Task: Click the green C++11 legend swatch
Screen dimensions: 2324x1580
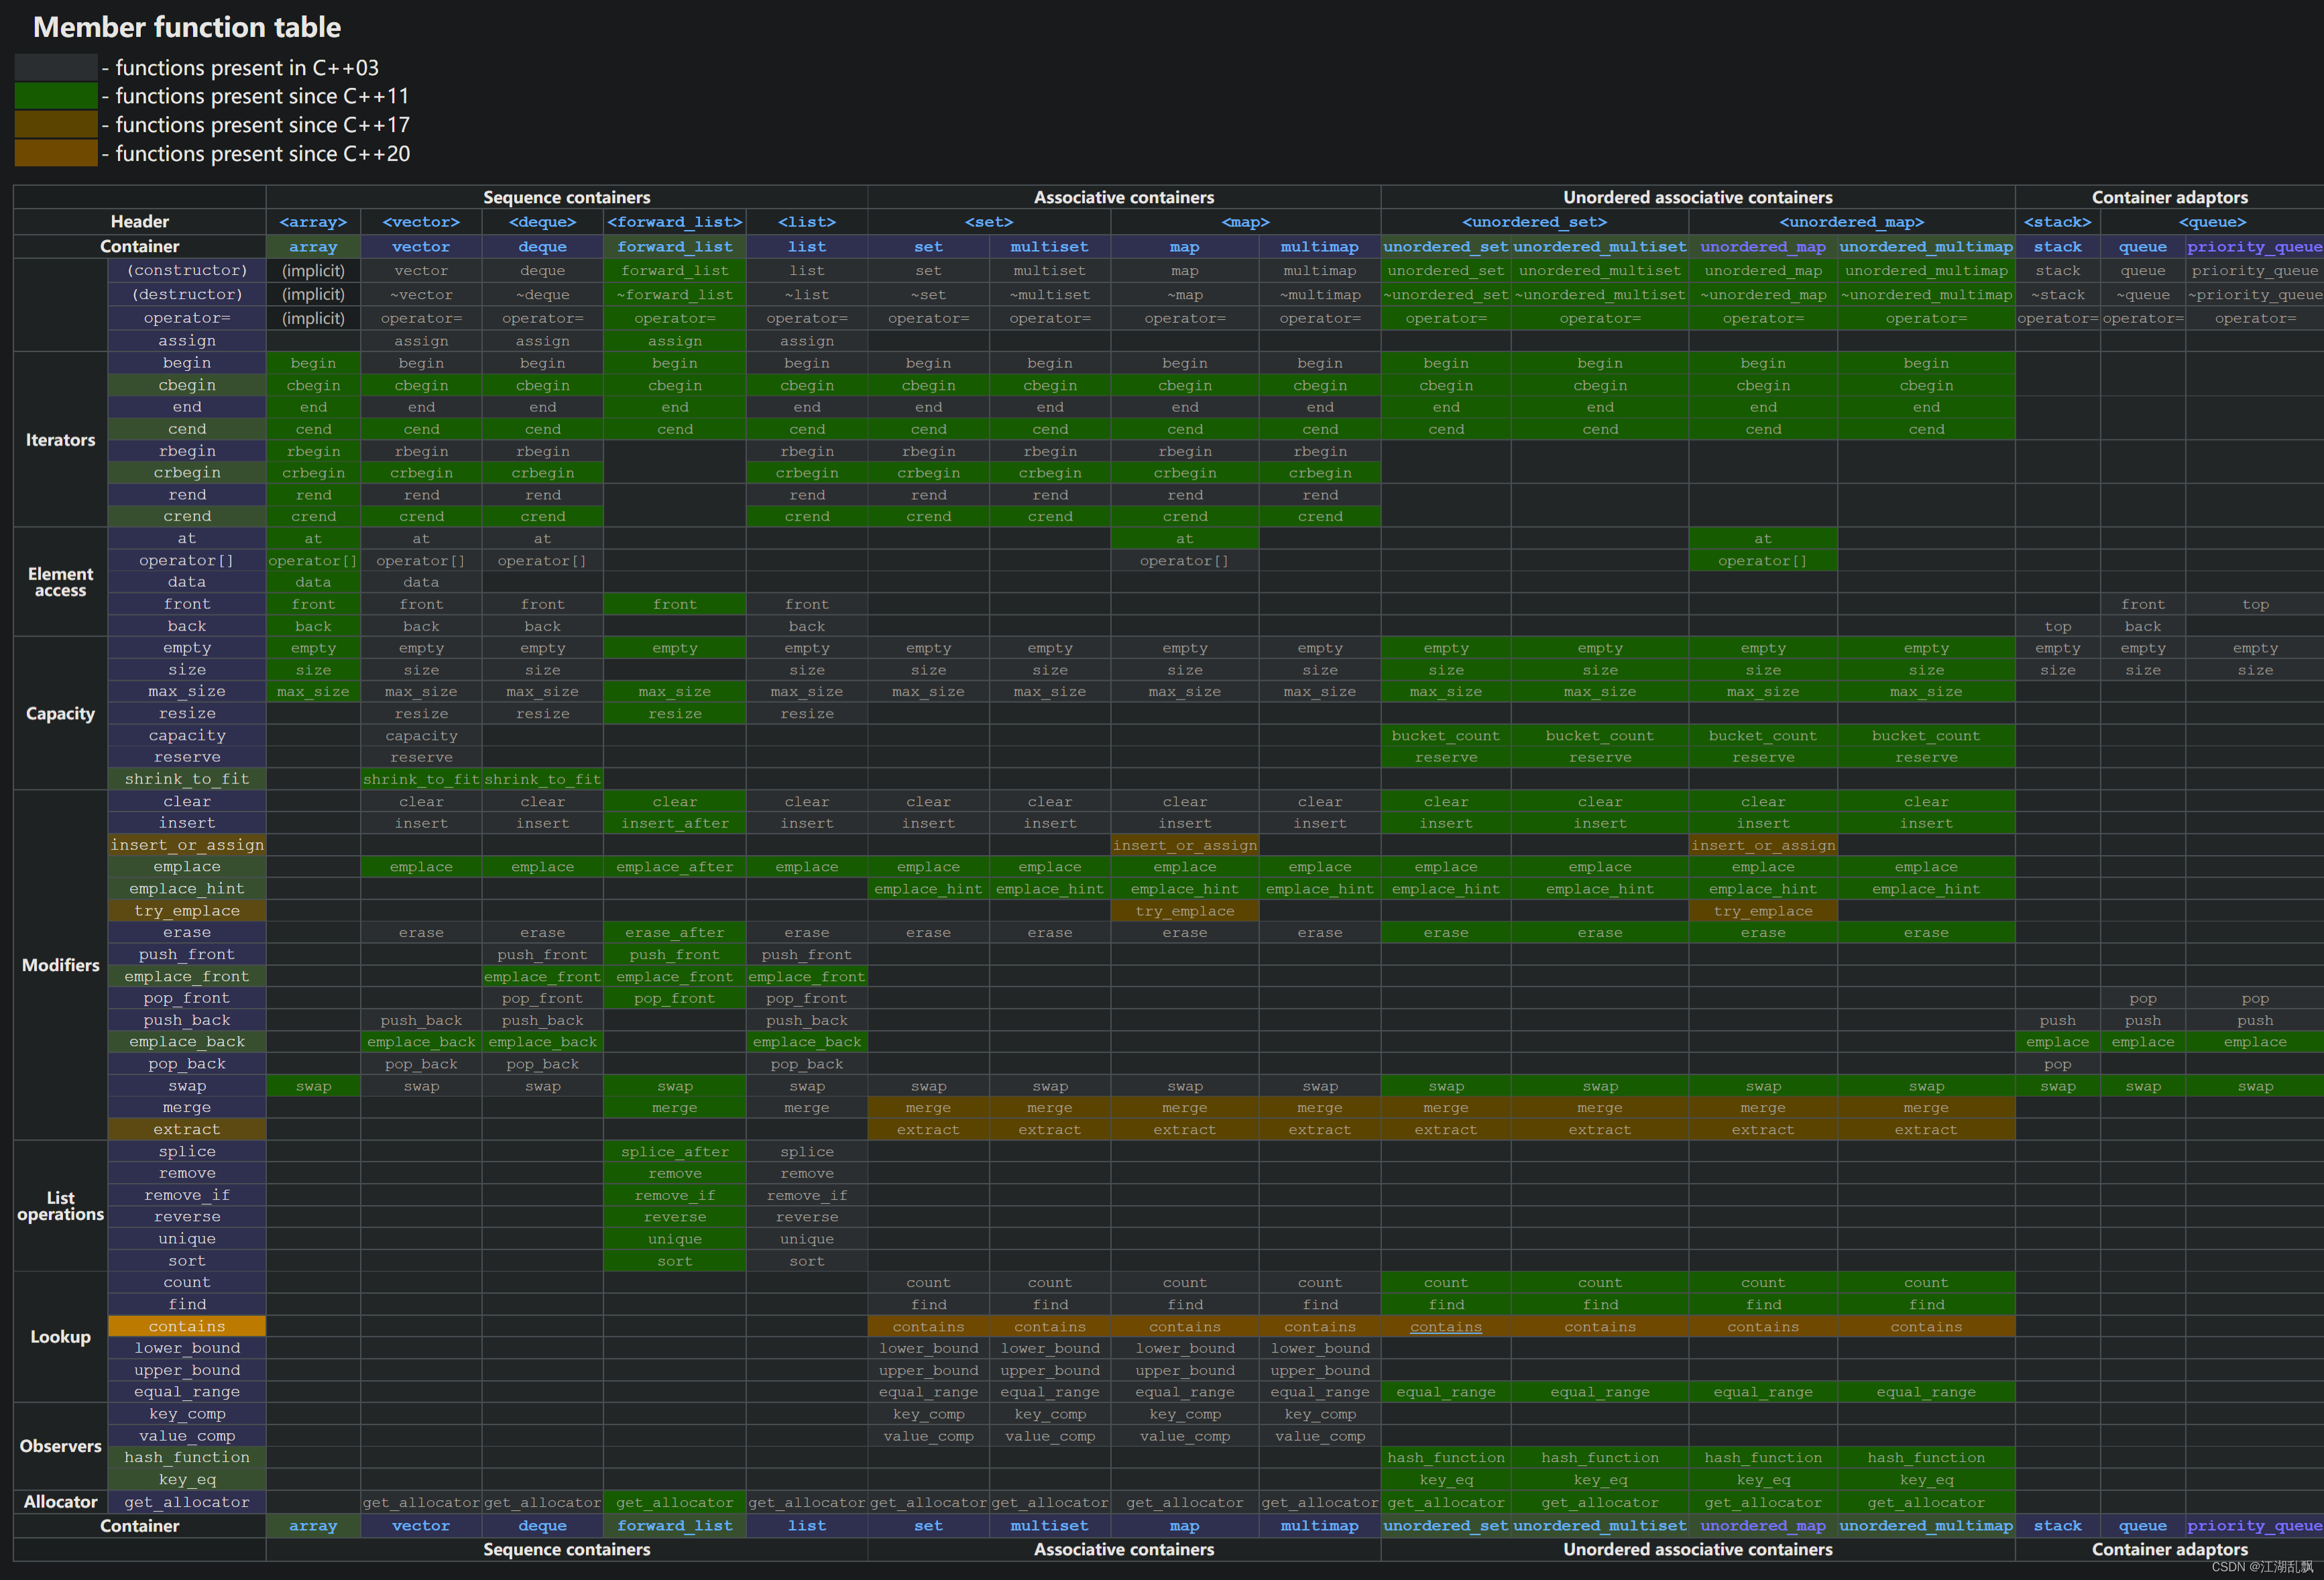Action: (56, 96)
